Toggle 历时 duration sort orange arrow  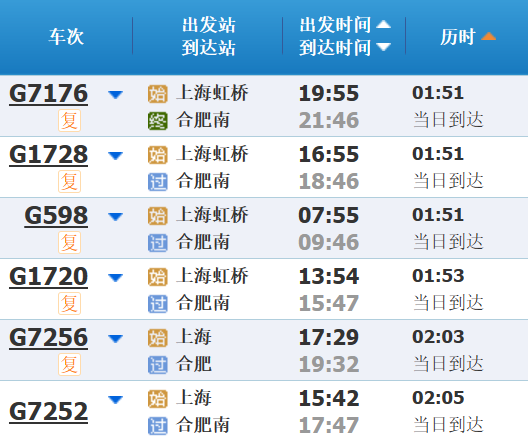click(488, 36)
